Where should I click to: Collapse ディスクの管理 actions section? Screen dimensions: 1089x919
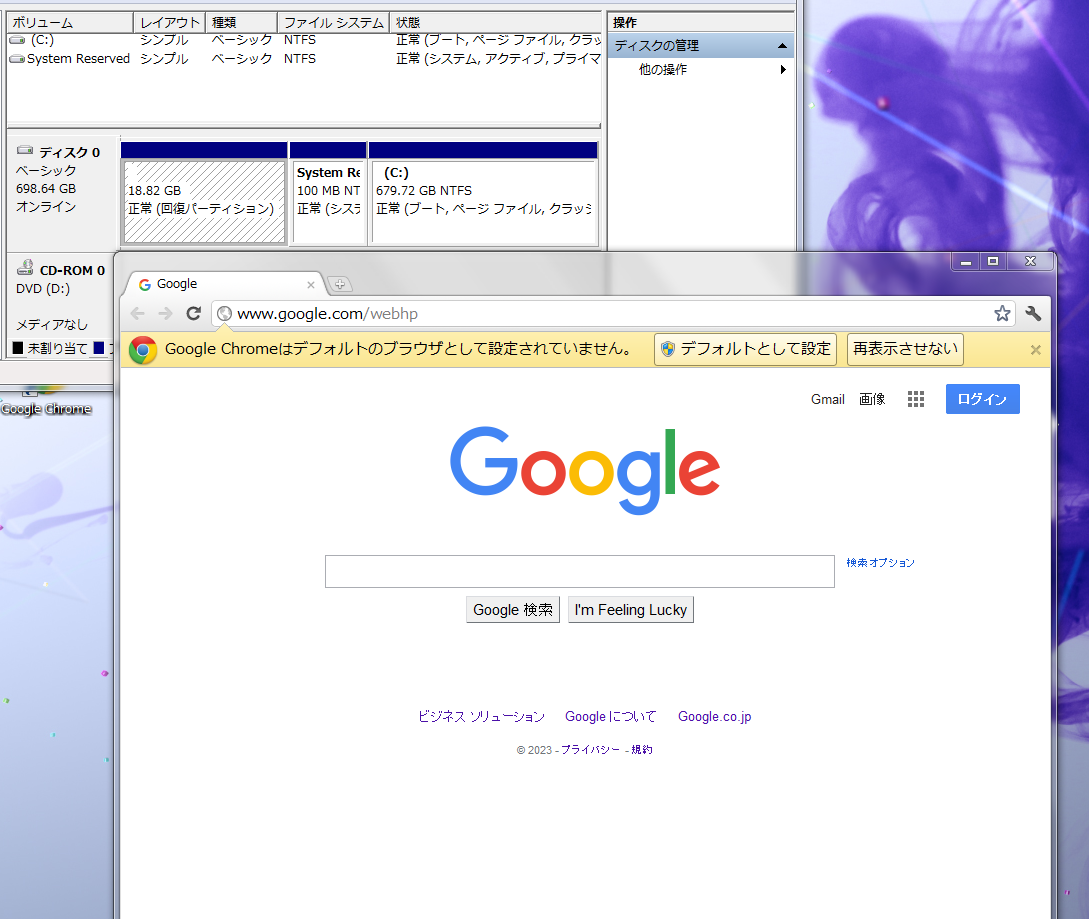pos(783,46)
